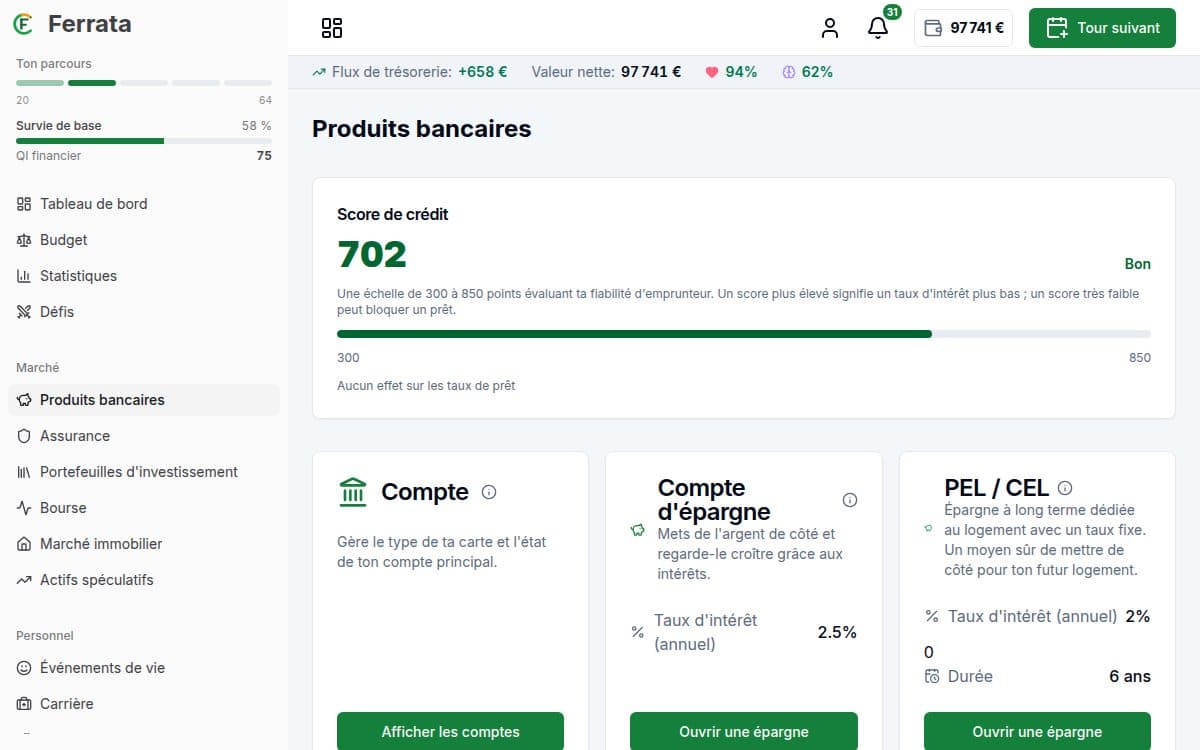Screen dimensions: 1200x750
Task: Go to Carrière page
Action: coord(144,704)
